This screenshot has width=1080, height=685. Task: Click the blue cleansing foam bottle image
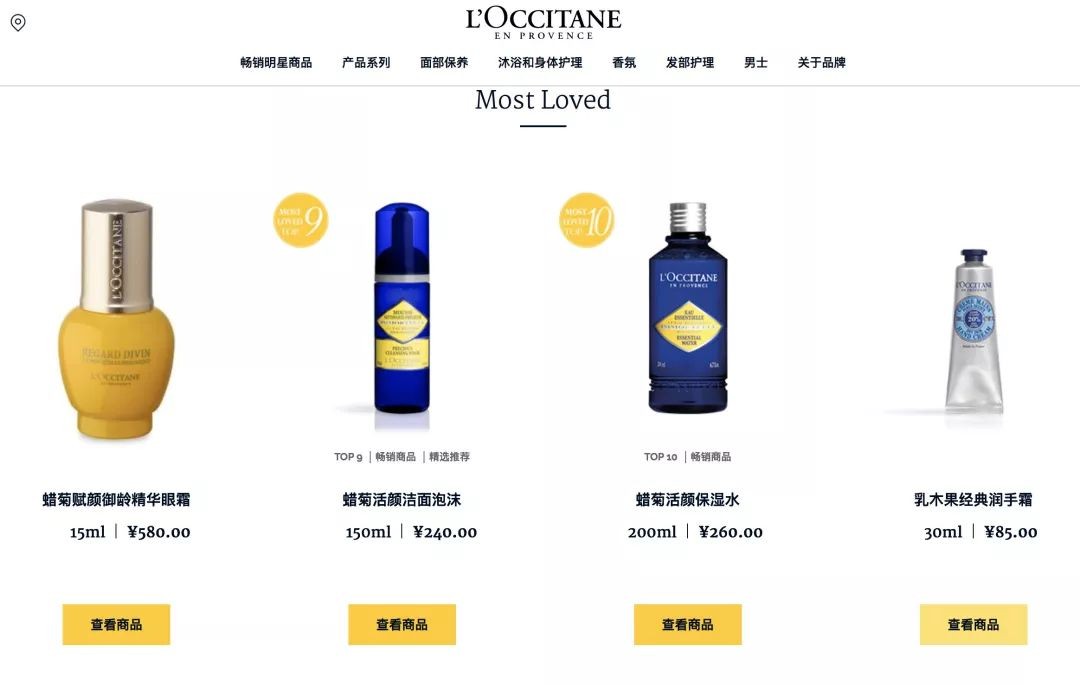tap(402, 308)
